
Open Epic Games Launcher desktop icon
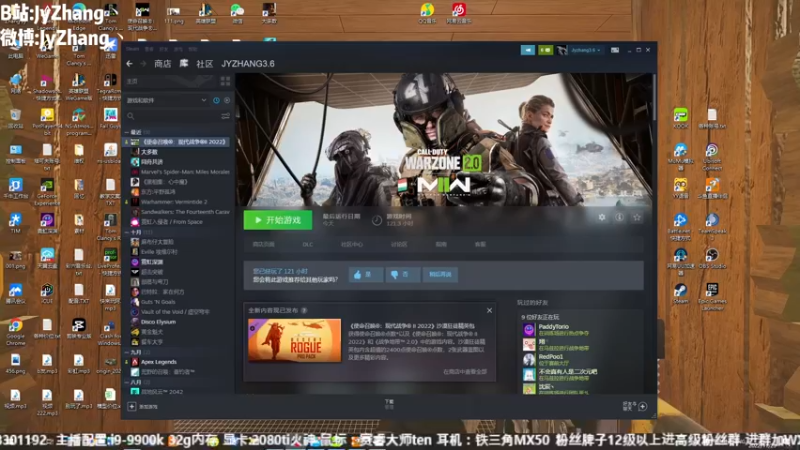[x=712, y=296]
